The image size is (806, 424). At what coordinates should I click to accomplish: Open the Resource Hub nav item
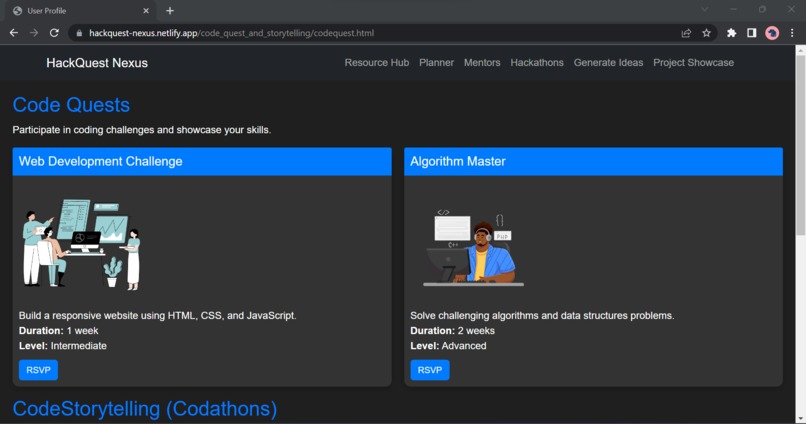(x=377, y=63)
